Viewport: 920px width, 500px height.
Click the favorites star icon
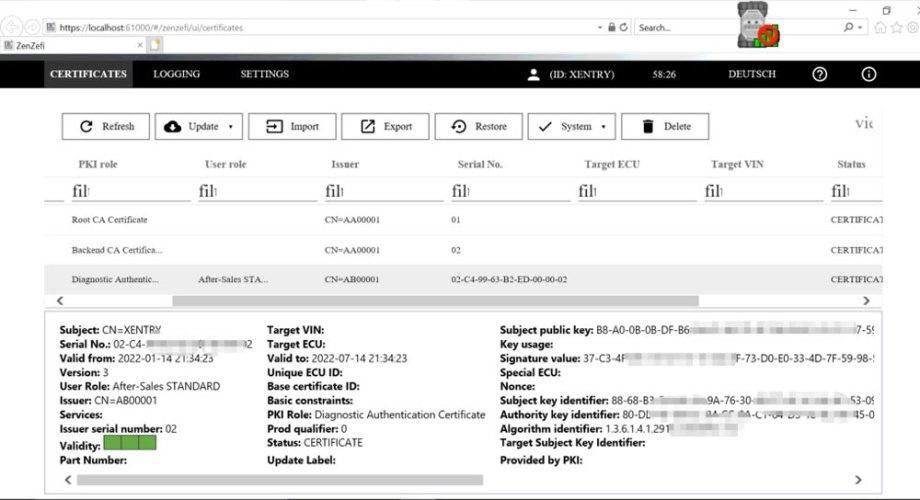(897, 27)
